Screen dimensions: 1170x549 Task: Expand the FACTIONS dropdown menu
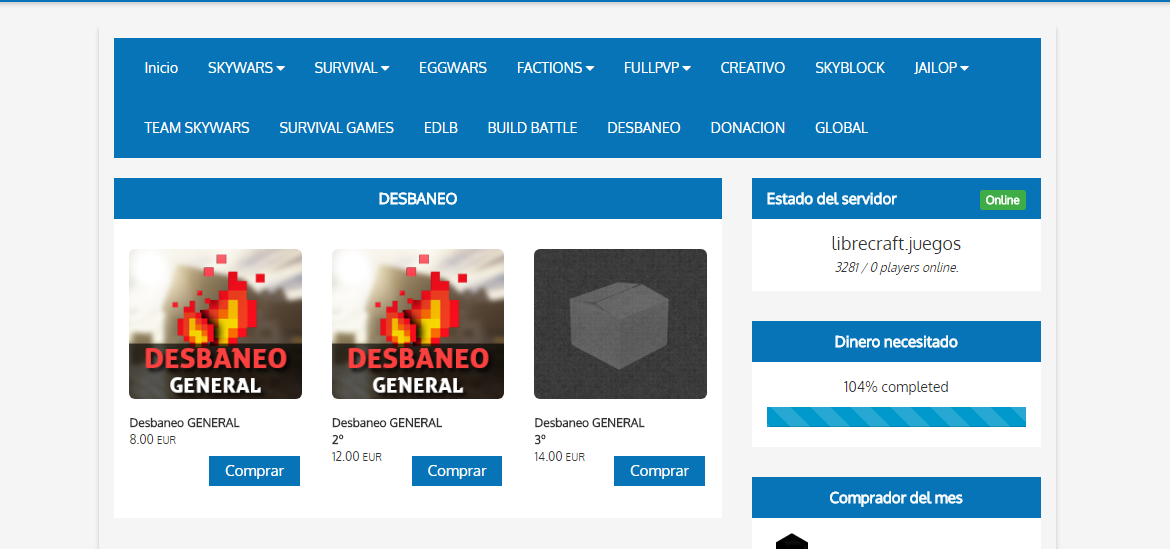(555, 68)
